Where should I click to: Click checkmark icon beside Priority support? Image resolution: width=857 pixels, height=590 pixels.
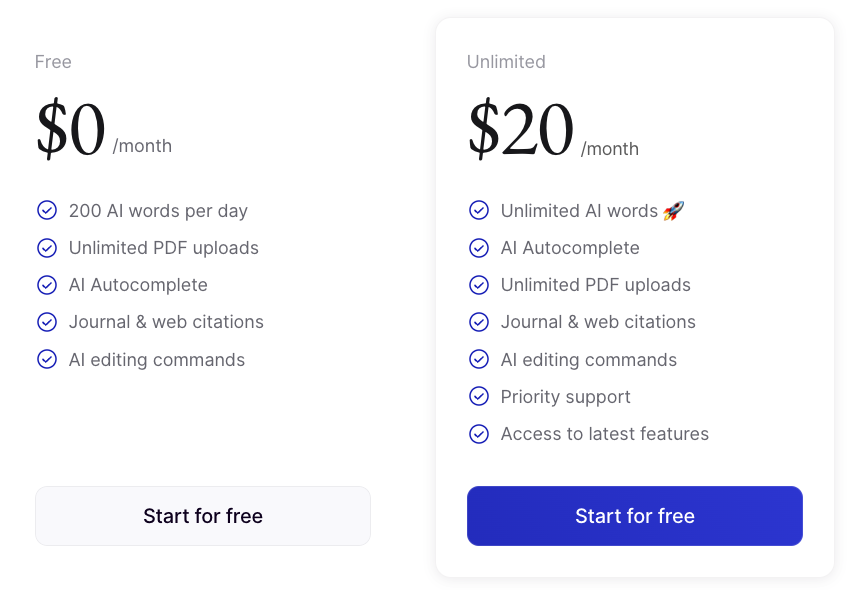[479, 397]
